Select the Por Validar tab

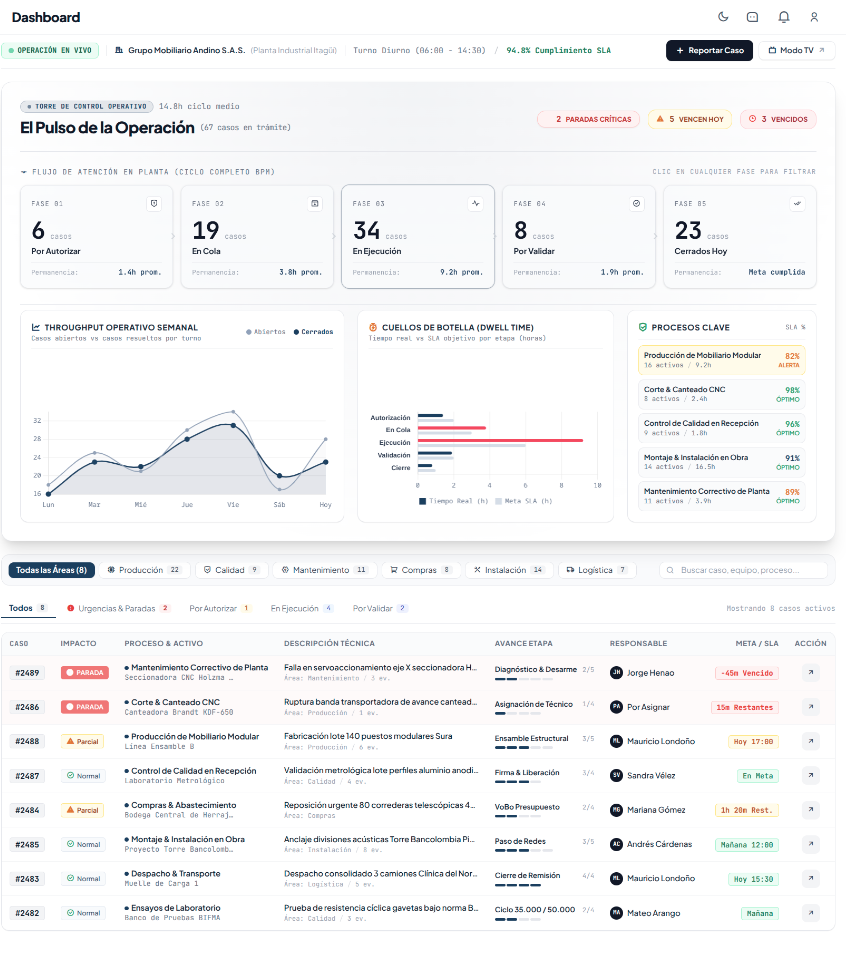click(380, 608)
